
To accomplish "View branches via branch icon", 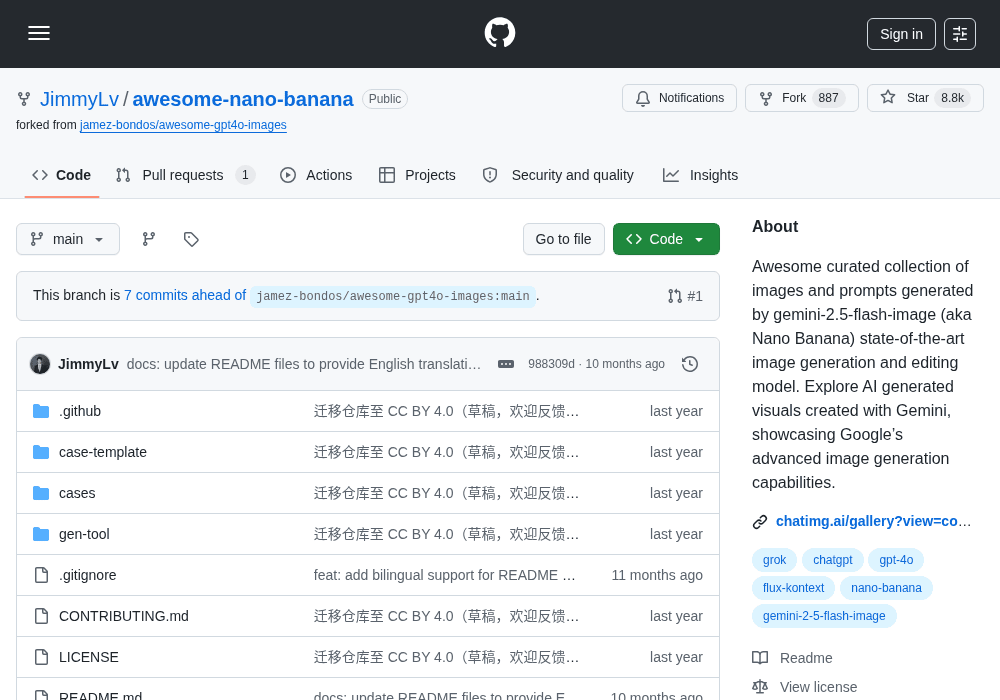I will (x=149, y=239).
